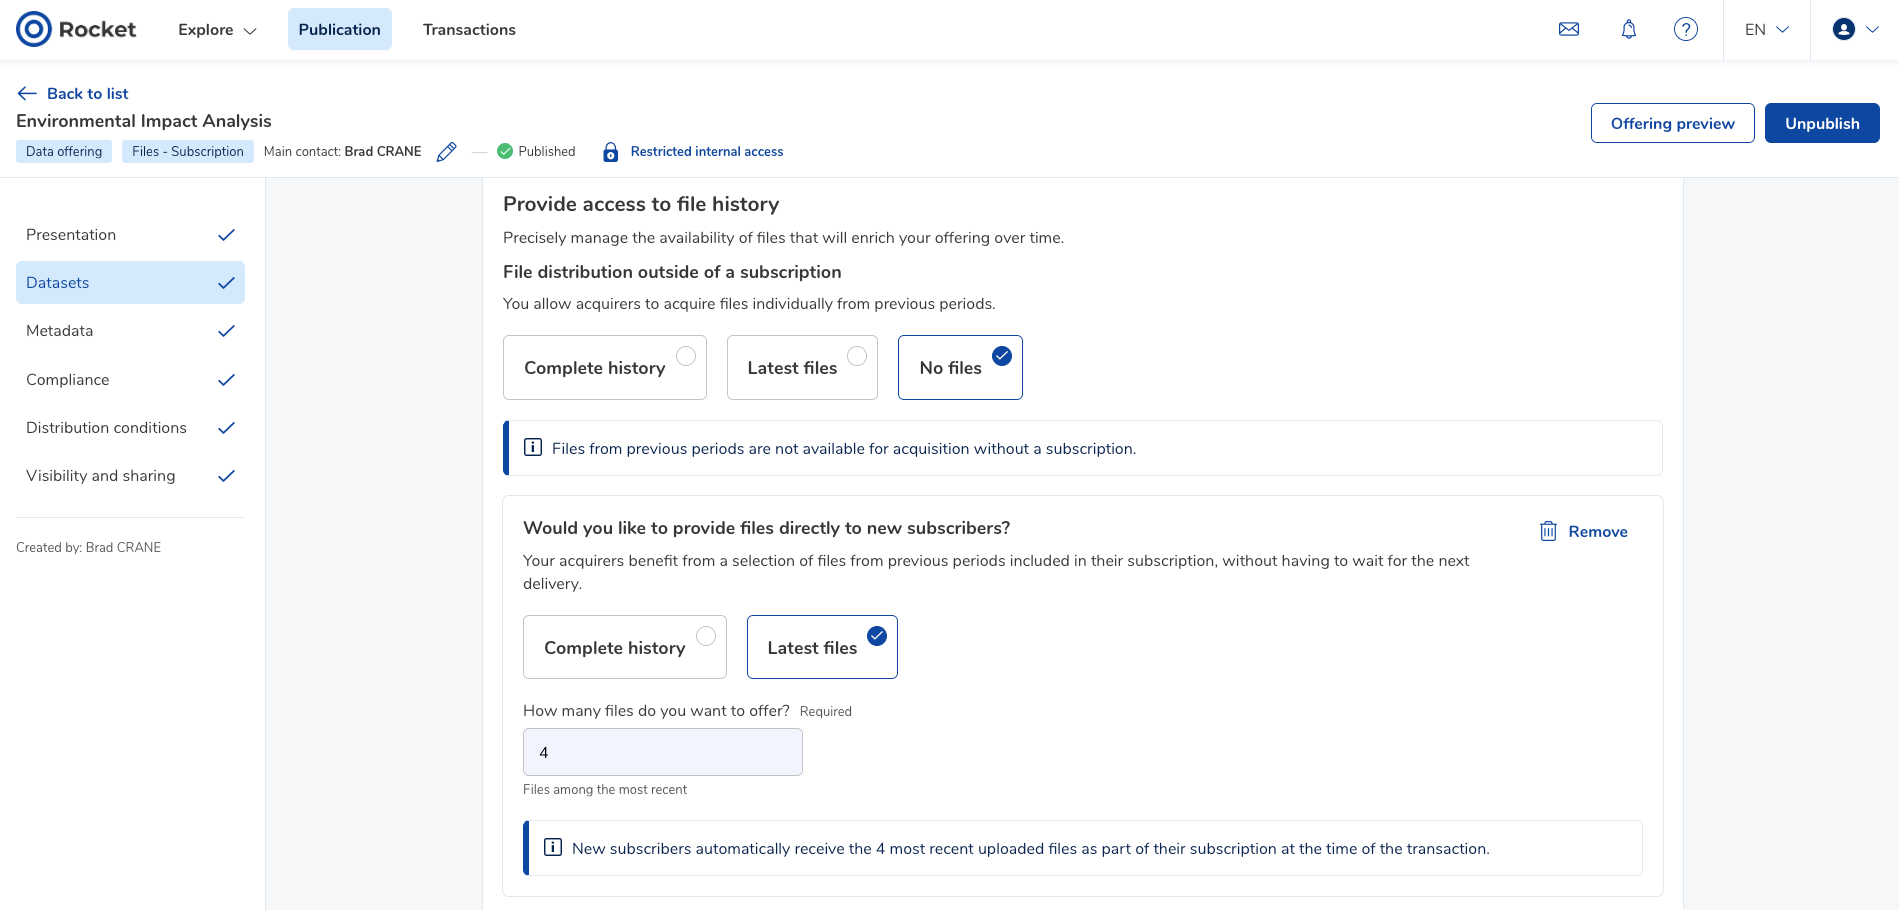Click the back arrow icon
Screen dimensions: 1899x910
pos(27,93)
